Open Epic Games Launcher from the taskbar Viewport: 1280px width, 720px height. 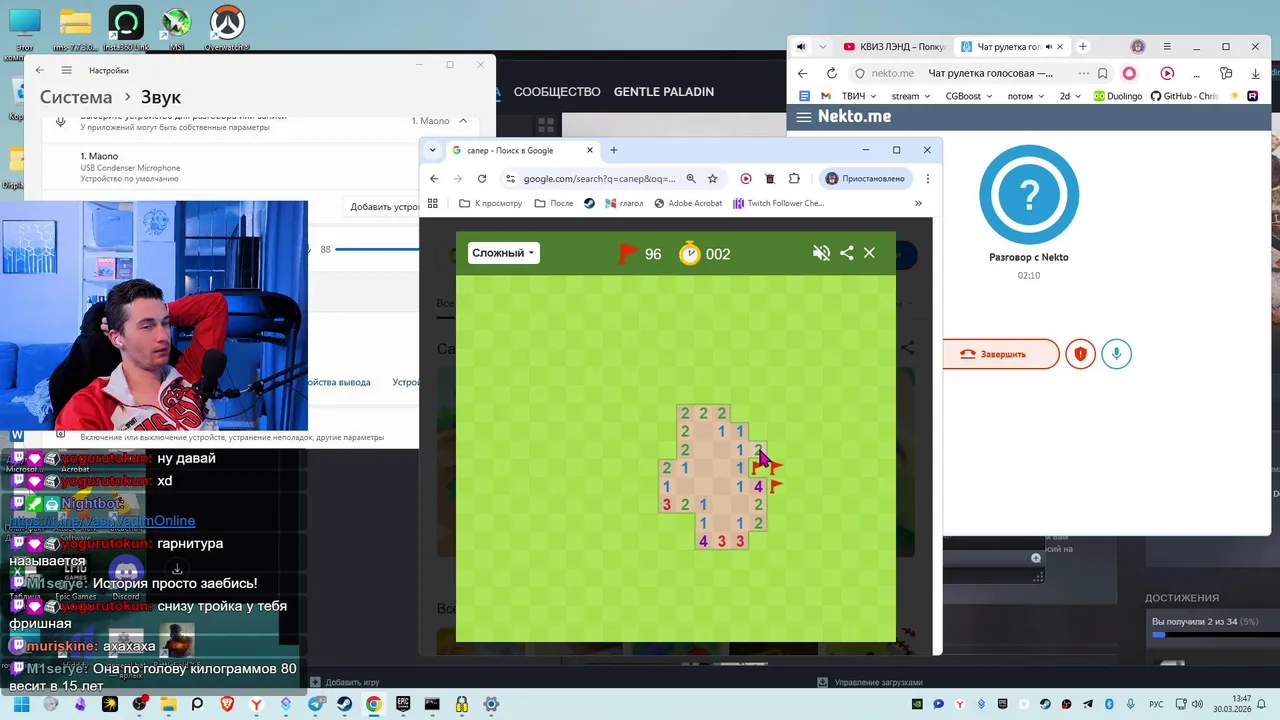[x=403, y=704]
